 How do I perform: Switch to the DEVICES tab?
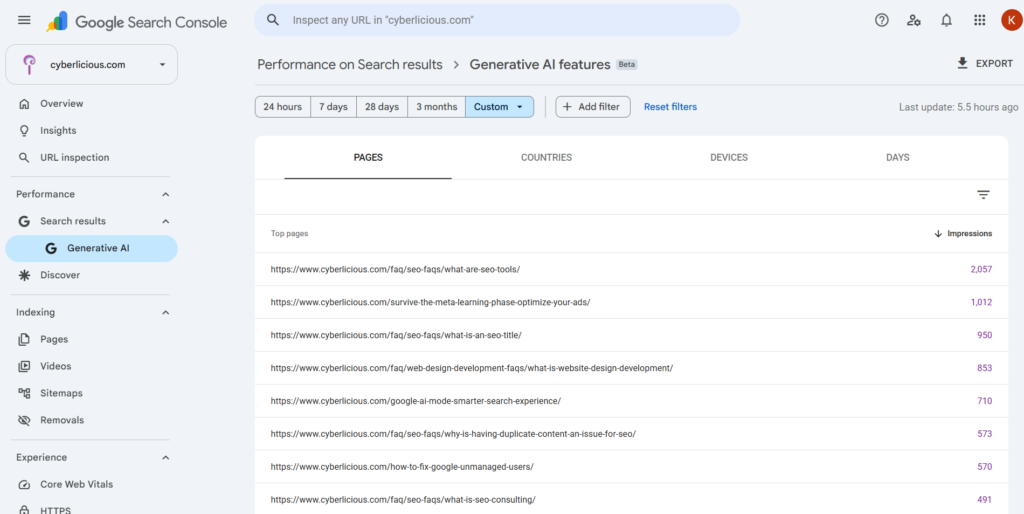[x=729, y=157]
